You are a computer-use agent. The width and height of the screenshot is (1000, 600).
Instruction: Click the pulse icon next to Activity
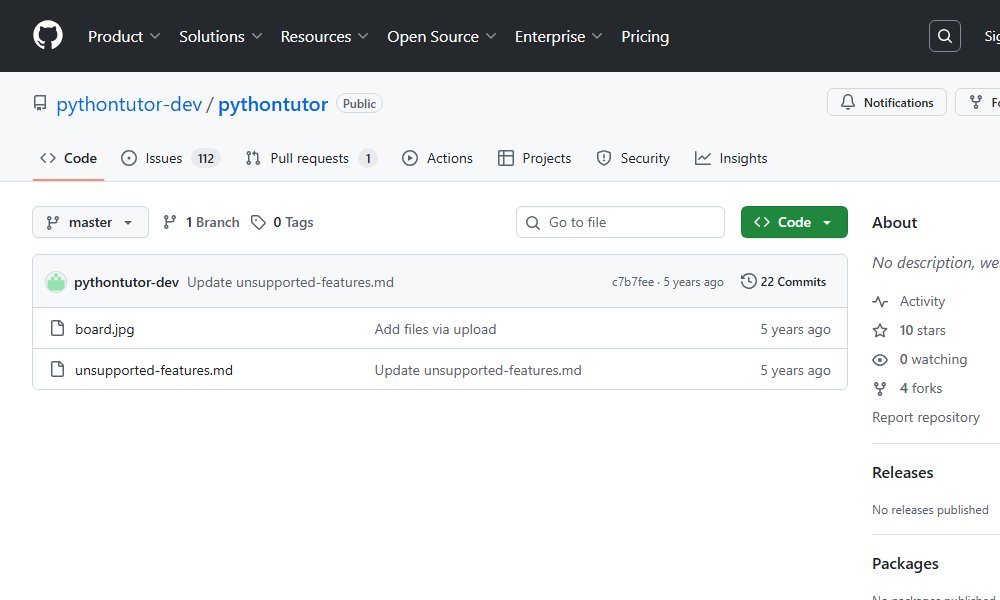(x=880, y=302)
